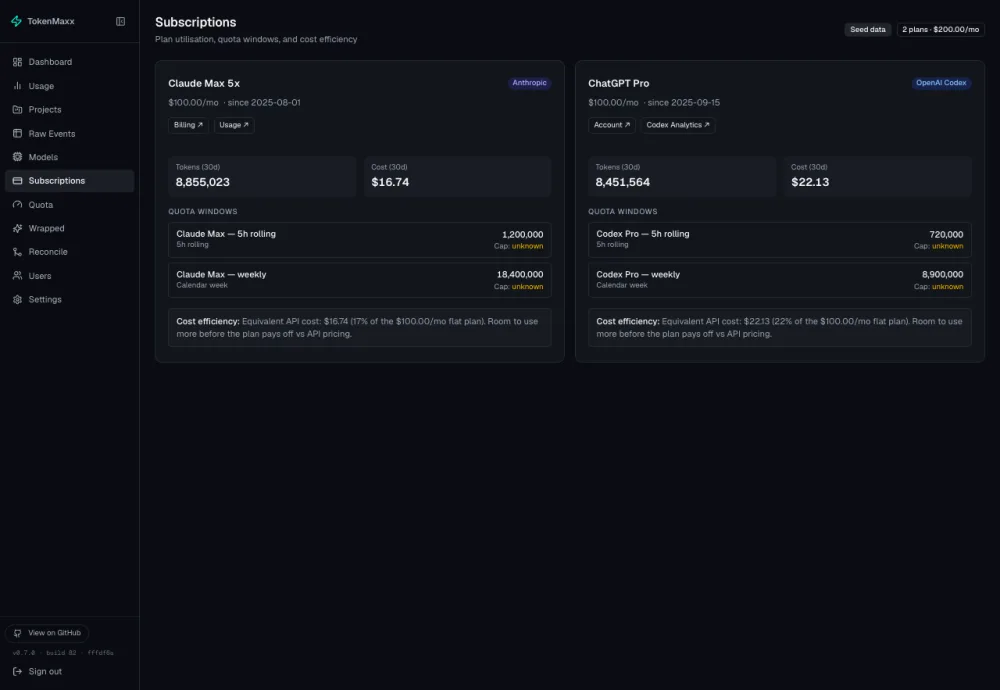Image resolution: width=1000 pixels, height=690 pixels.
Task: Open Reconcile from the sidebar
Action: tap(70, 252)
